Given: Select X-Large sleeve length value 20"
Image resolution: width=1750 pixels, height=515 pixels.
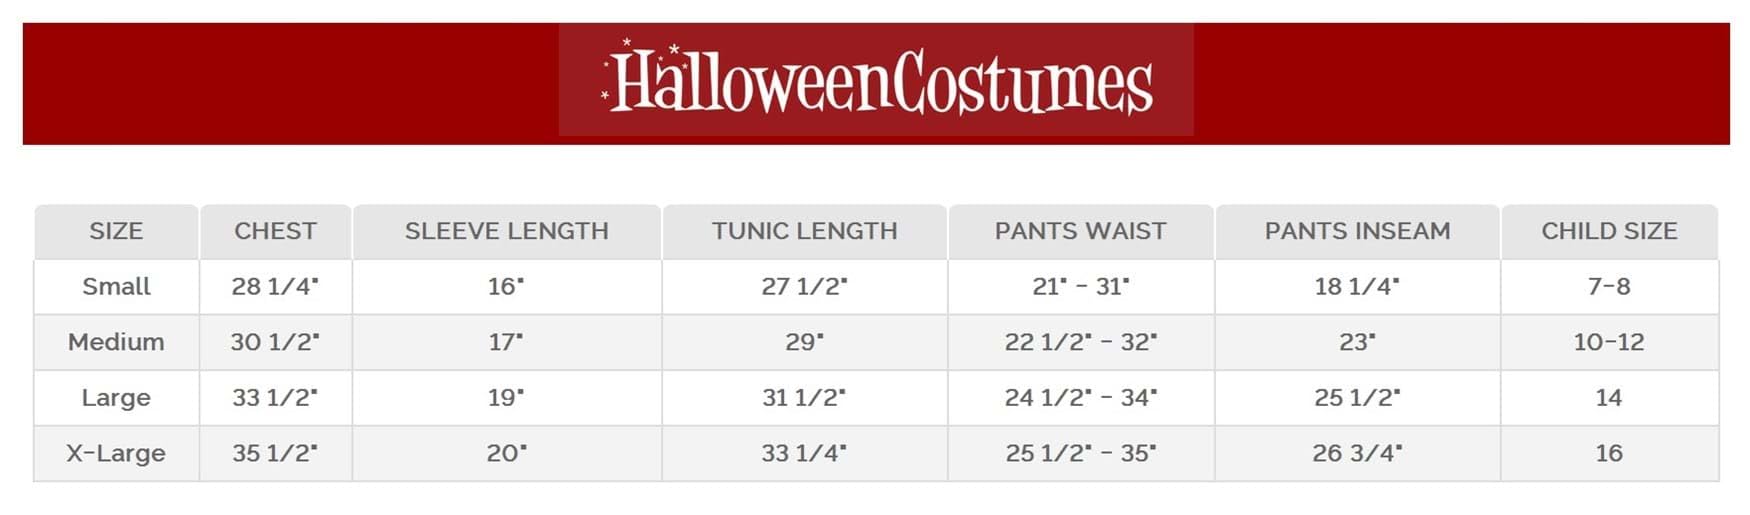Looking at the screenshot, I should click(x=506, y=453).
